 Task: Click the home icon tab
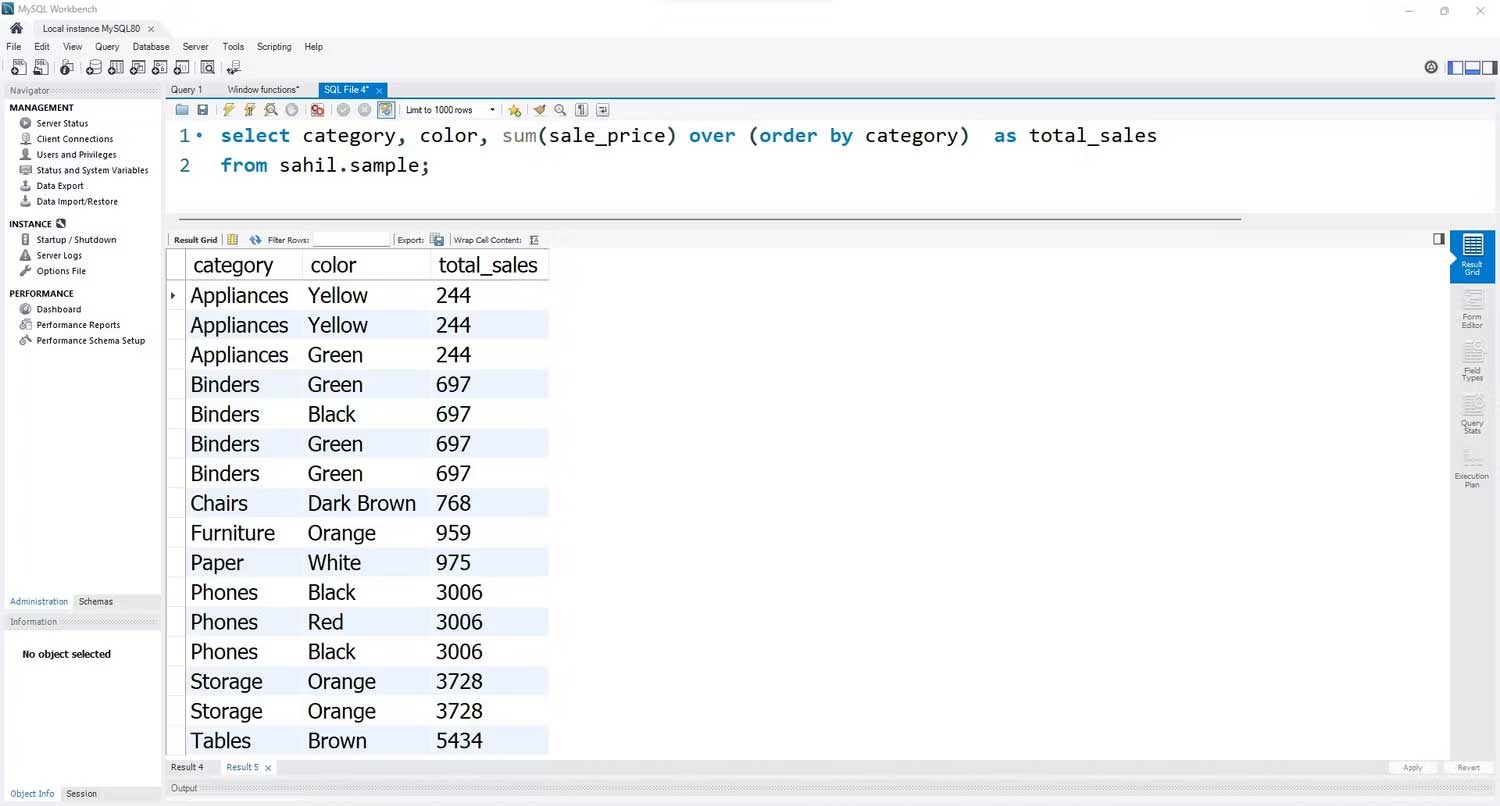16,29
